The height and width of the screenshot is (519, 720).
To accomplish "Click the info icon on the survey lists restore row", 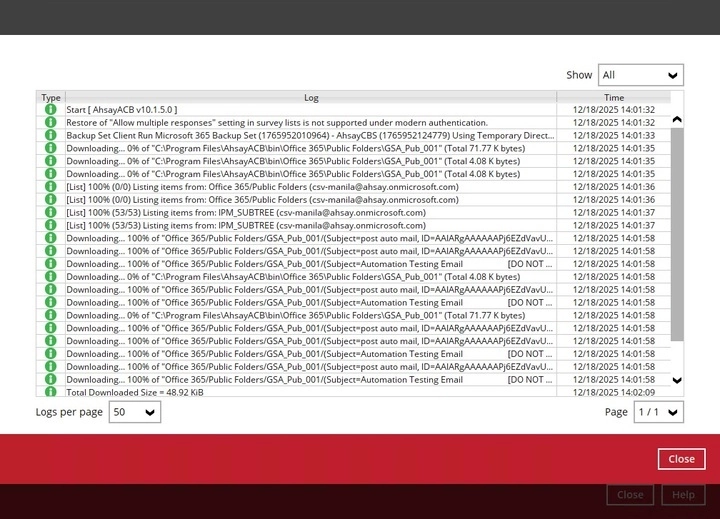I will click(x=51, y=122).
